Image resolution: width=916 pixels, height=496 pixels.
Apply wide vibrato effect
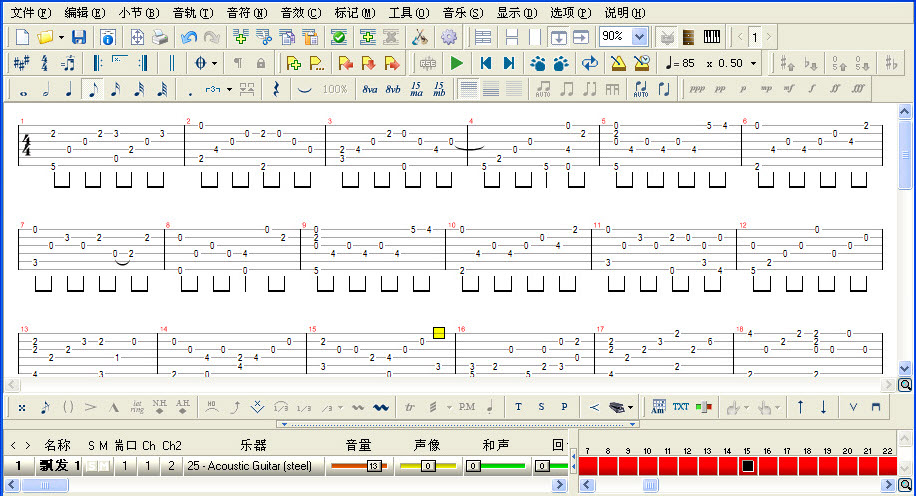(381, 407)
